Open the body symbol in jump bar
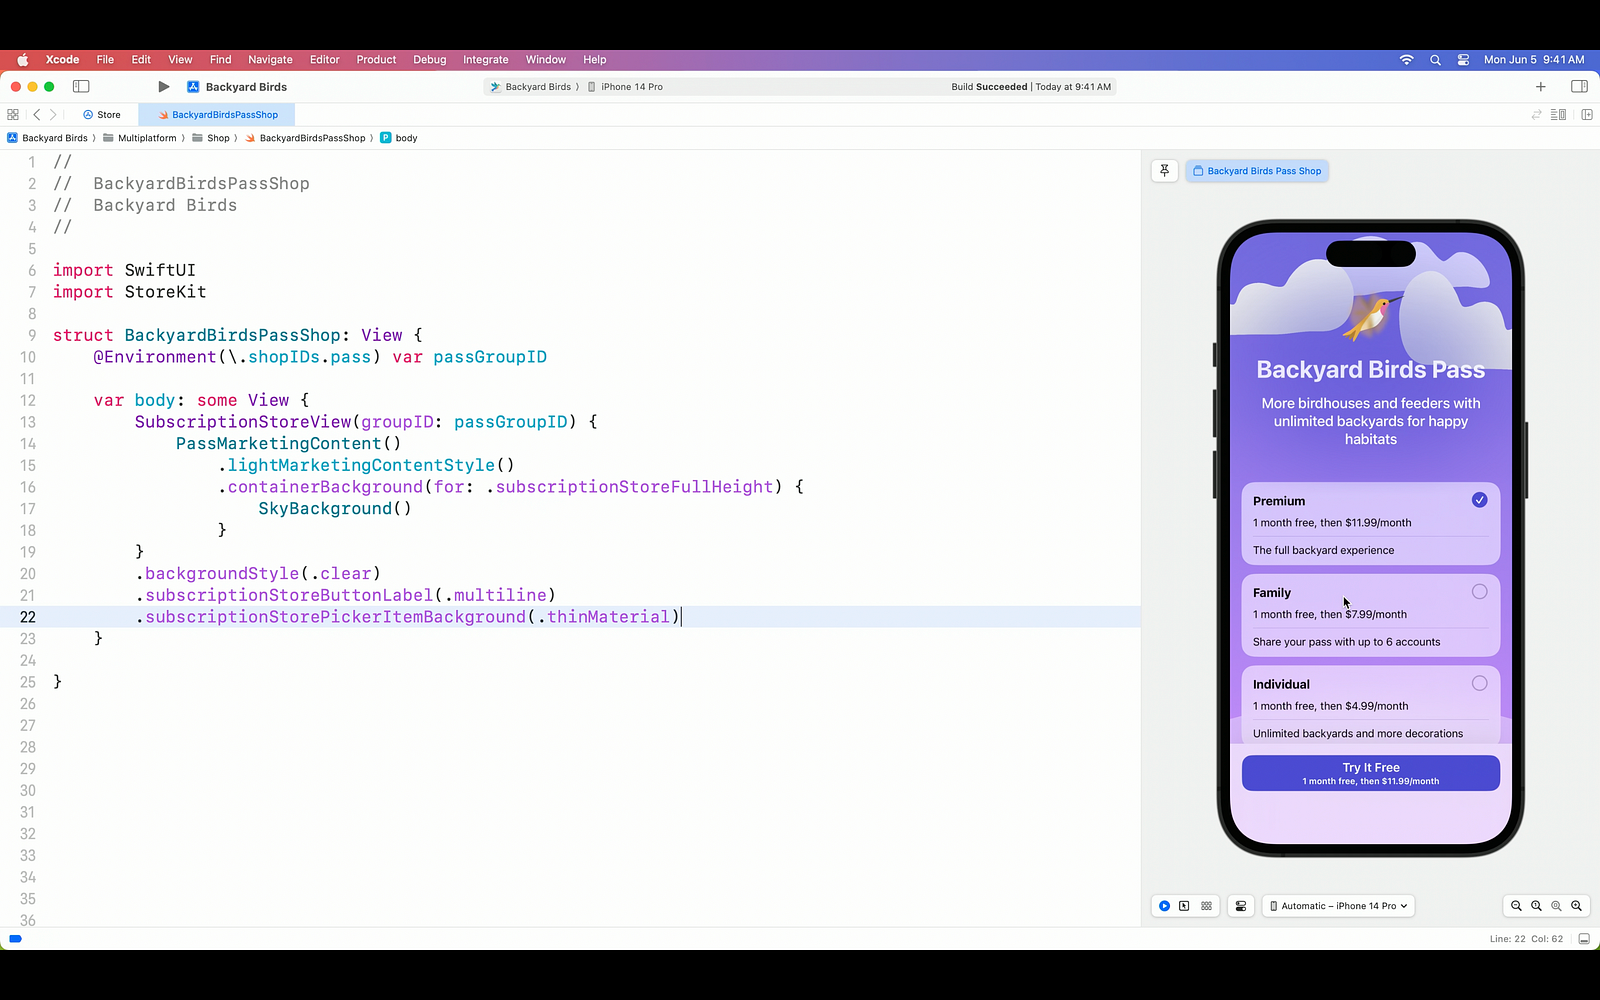This screenshot has height=1000, width=1600. tap(399, 138)
